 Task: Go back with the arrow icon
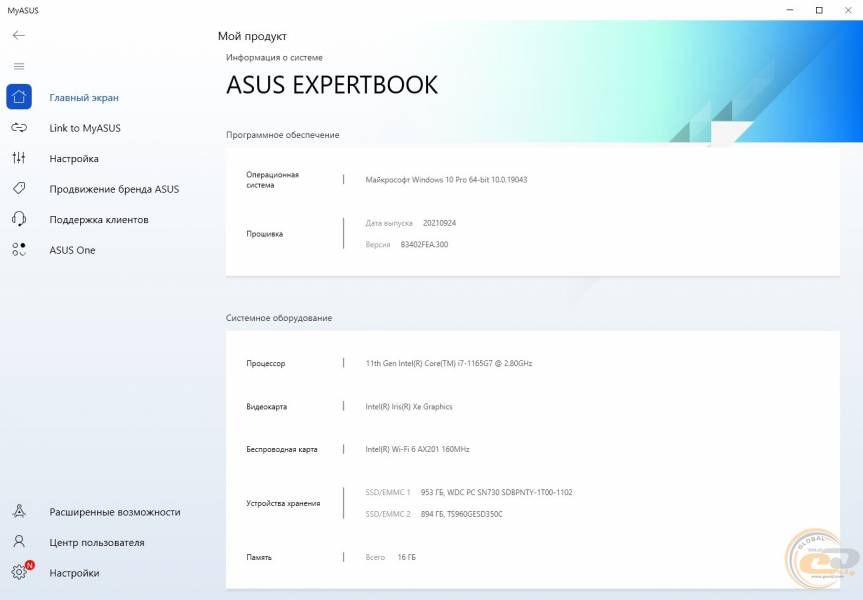19,35
